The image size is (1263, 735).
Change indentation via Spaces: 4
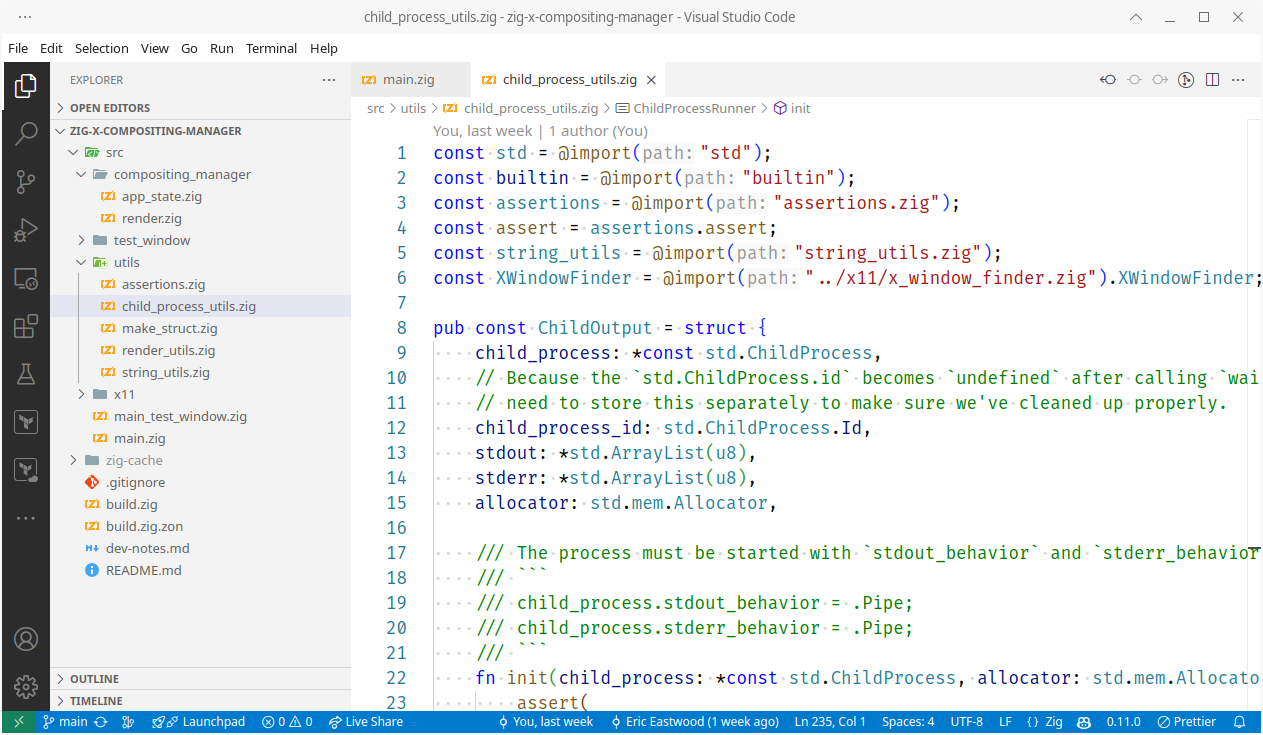tap(908, 722)
